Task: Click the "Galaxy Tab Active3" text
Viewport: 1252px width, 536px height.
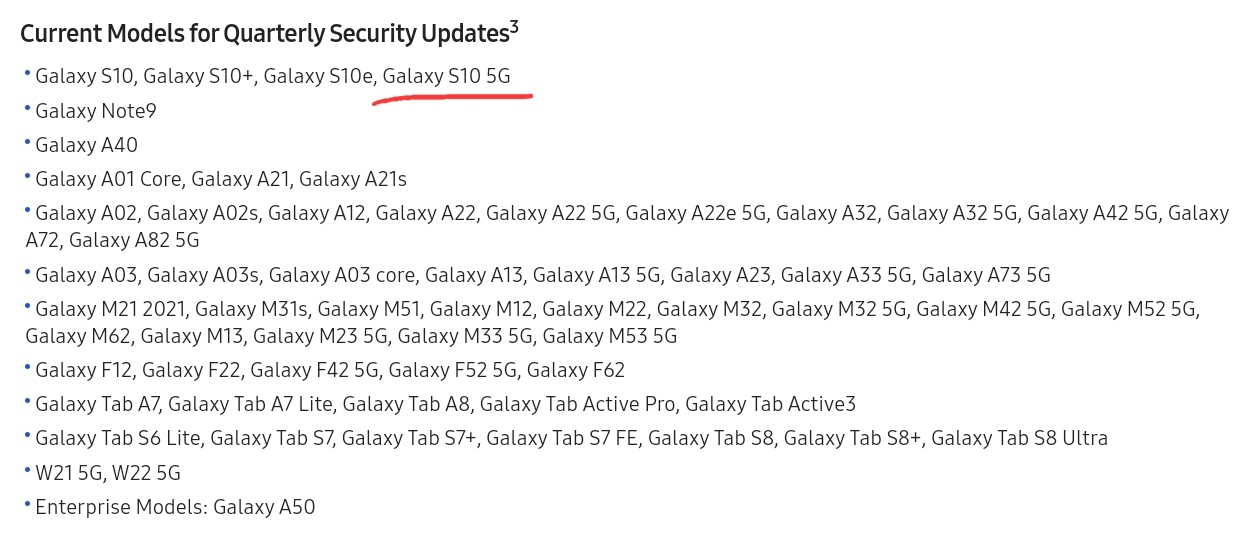Action: (x=770, y=405)
